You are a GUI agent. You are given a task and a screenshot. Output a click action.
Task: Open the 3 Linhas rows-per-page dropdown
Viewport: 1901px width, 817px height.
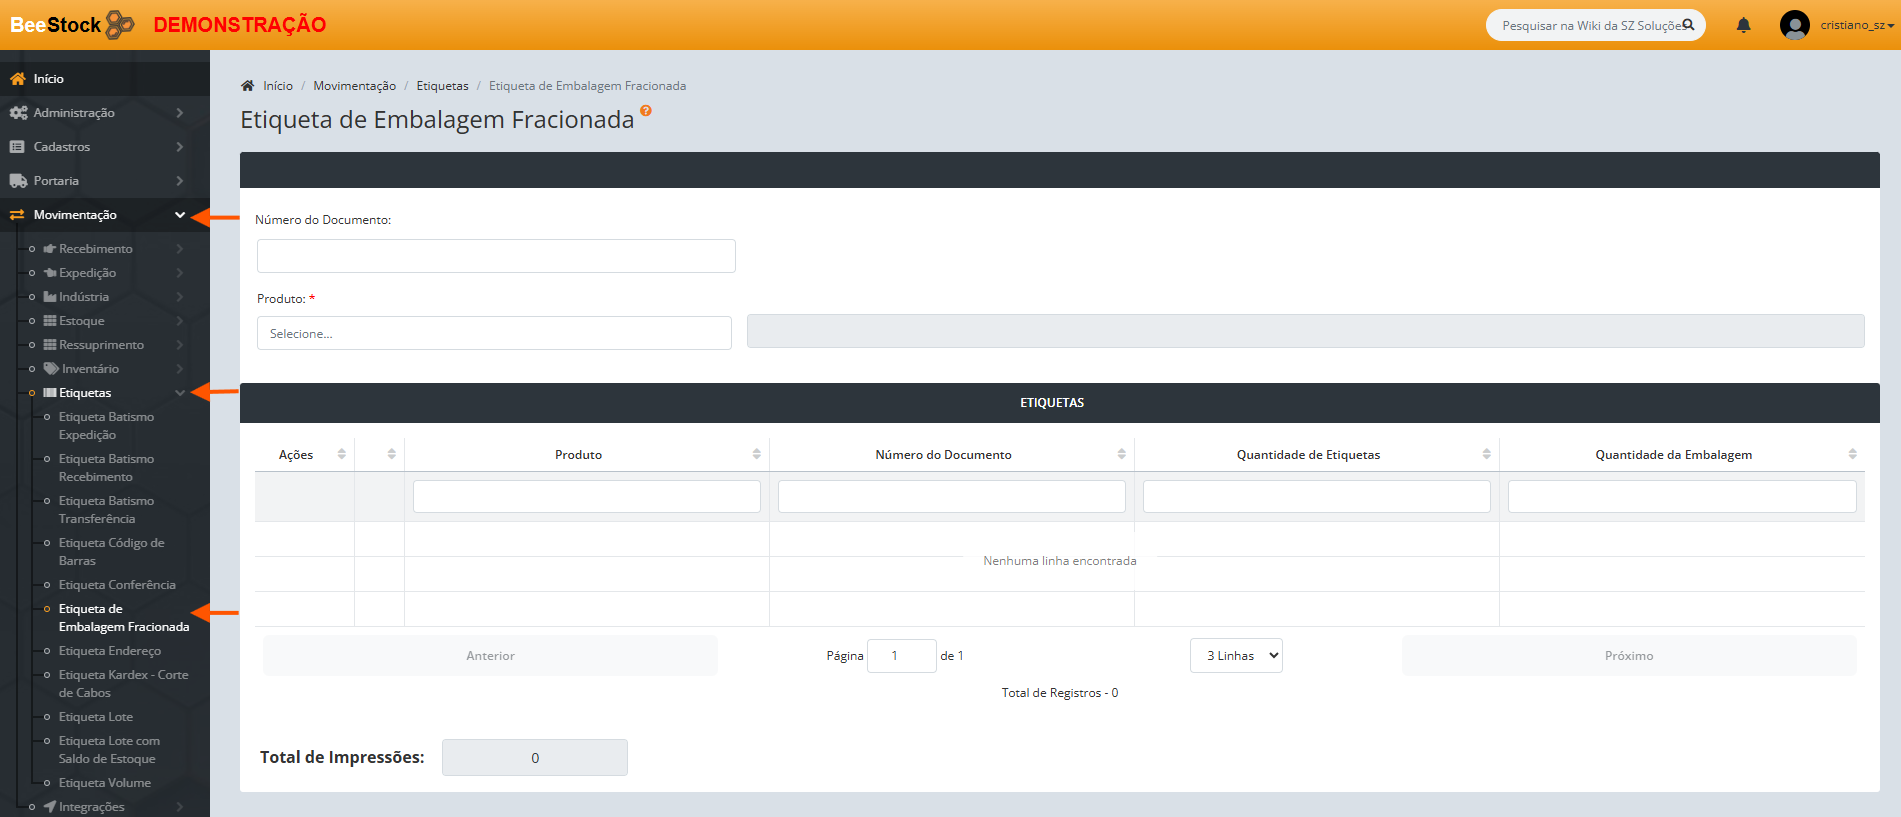click(1236, 656)
